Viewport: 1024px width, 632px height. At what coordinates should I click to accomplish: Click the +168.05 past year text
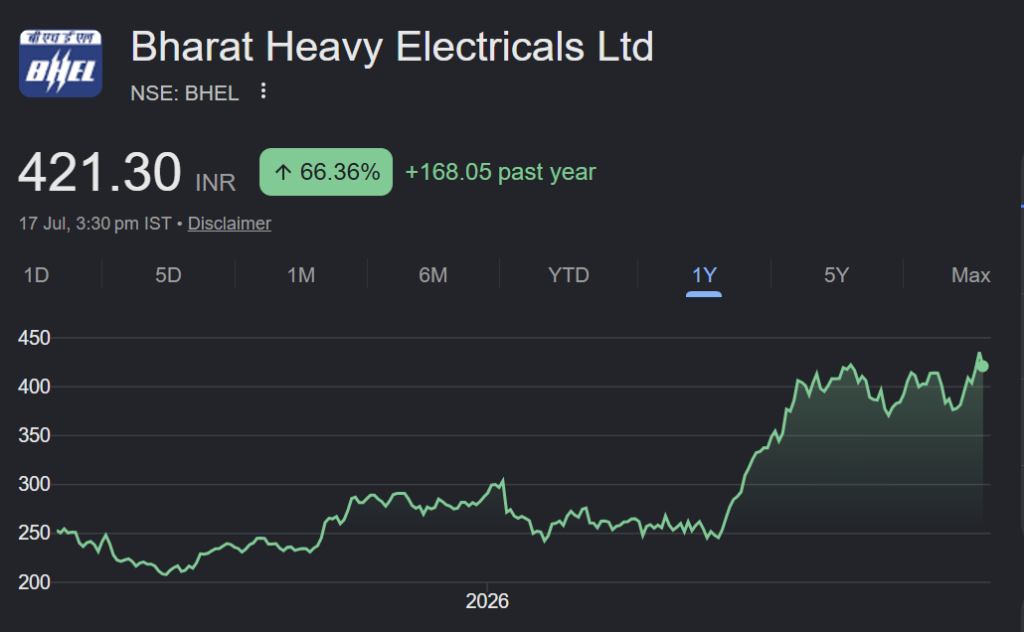(500, 172)
